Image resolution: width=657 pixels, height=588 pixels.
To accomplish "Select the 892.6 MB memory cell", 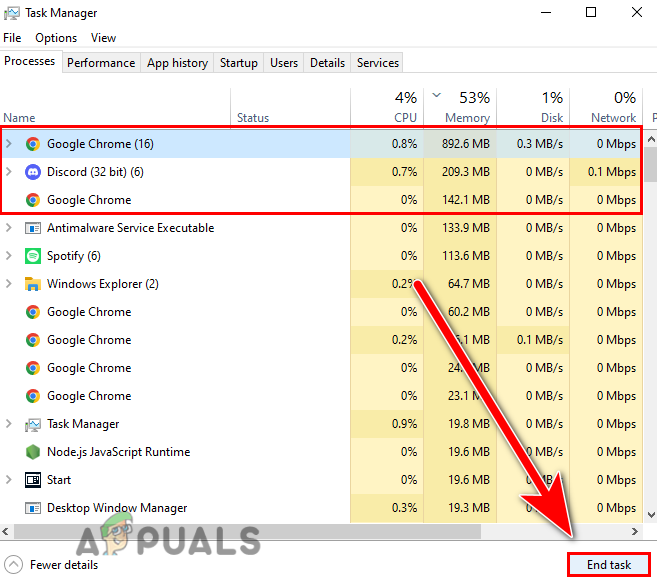I will point(460,144).
